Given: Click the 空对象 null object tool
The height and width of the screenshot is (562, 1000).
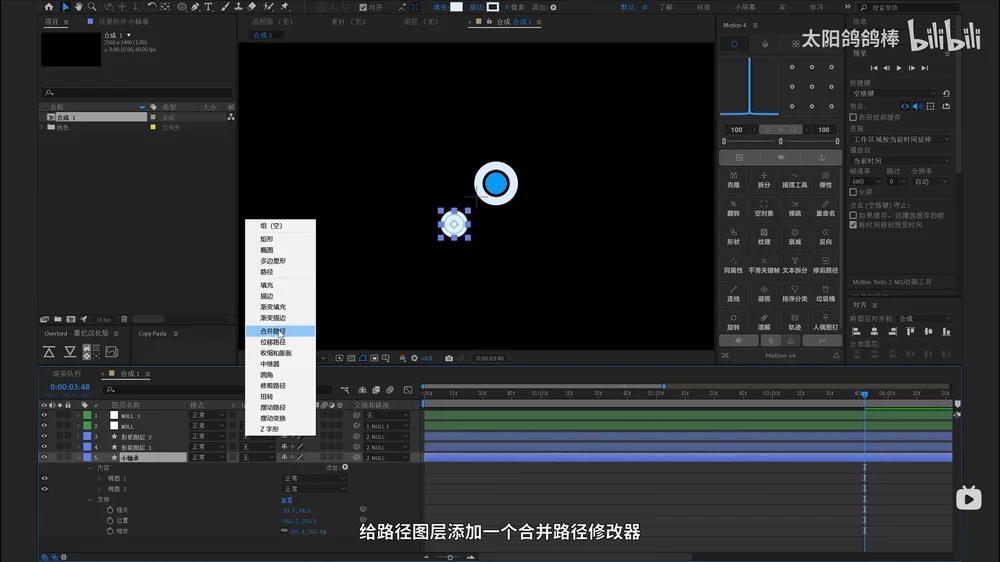Looking at the screenshot, I should [764, 209].
